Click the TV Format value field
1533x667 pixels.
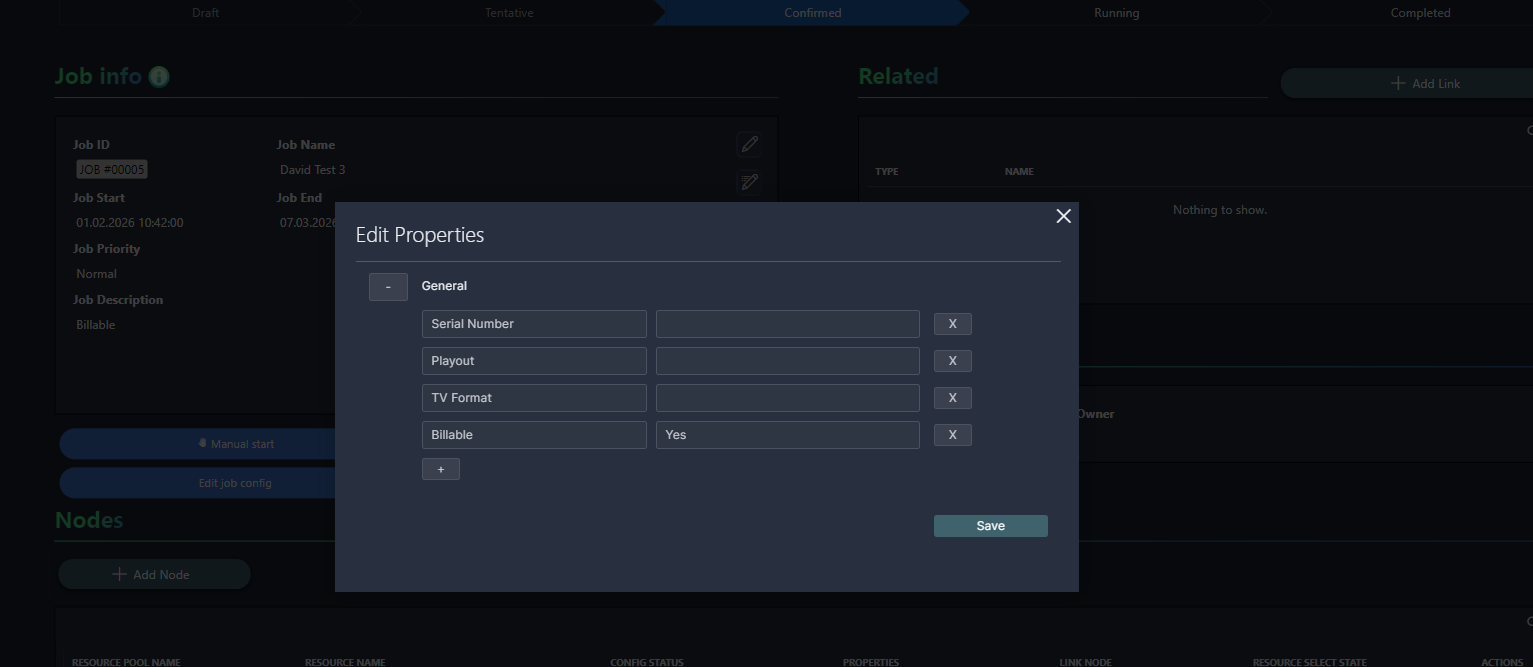(x=787, y=398)
